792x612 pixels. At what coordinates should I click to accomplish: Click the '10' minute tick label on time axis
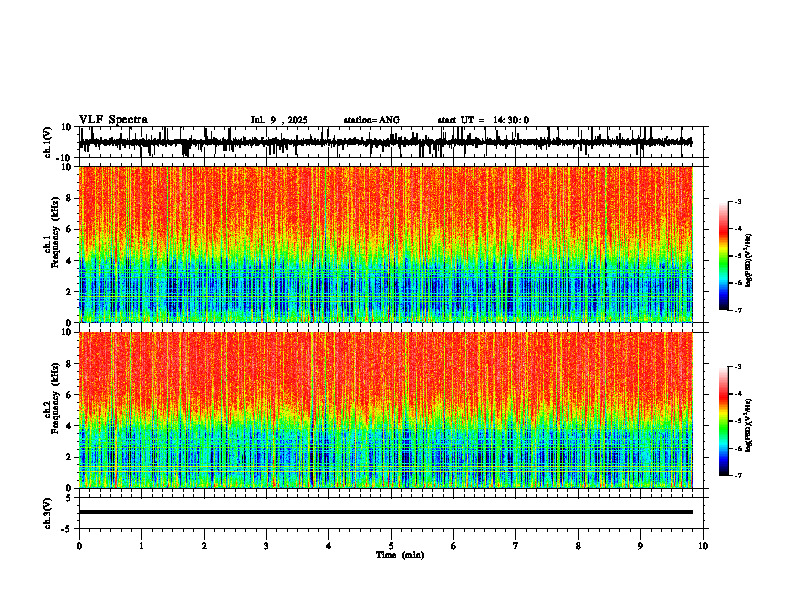click(703, 546)
